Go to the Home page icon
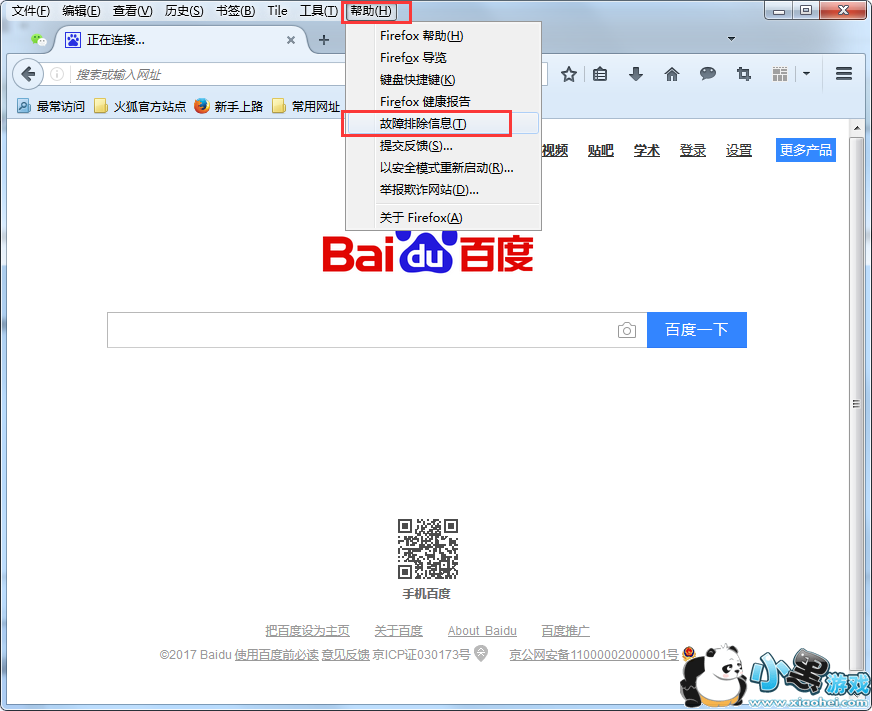The height and width of the screenshot is (711, 872). point(672,74)
